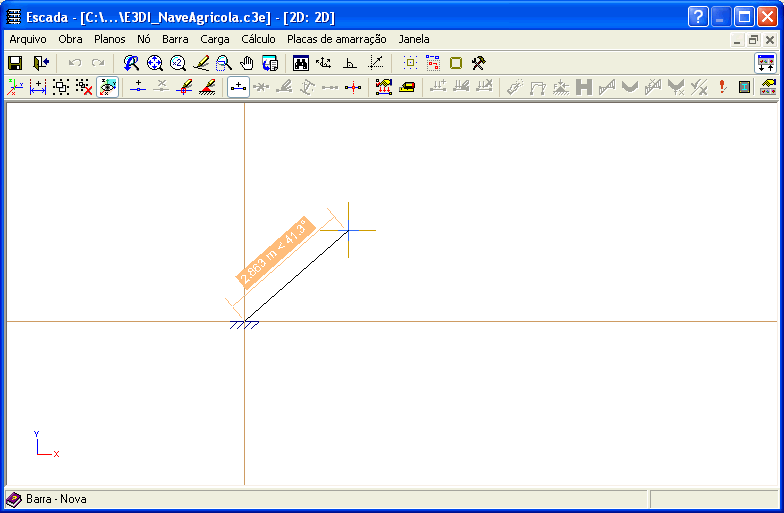Click the binoculars search icon

click(300, 63)
